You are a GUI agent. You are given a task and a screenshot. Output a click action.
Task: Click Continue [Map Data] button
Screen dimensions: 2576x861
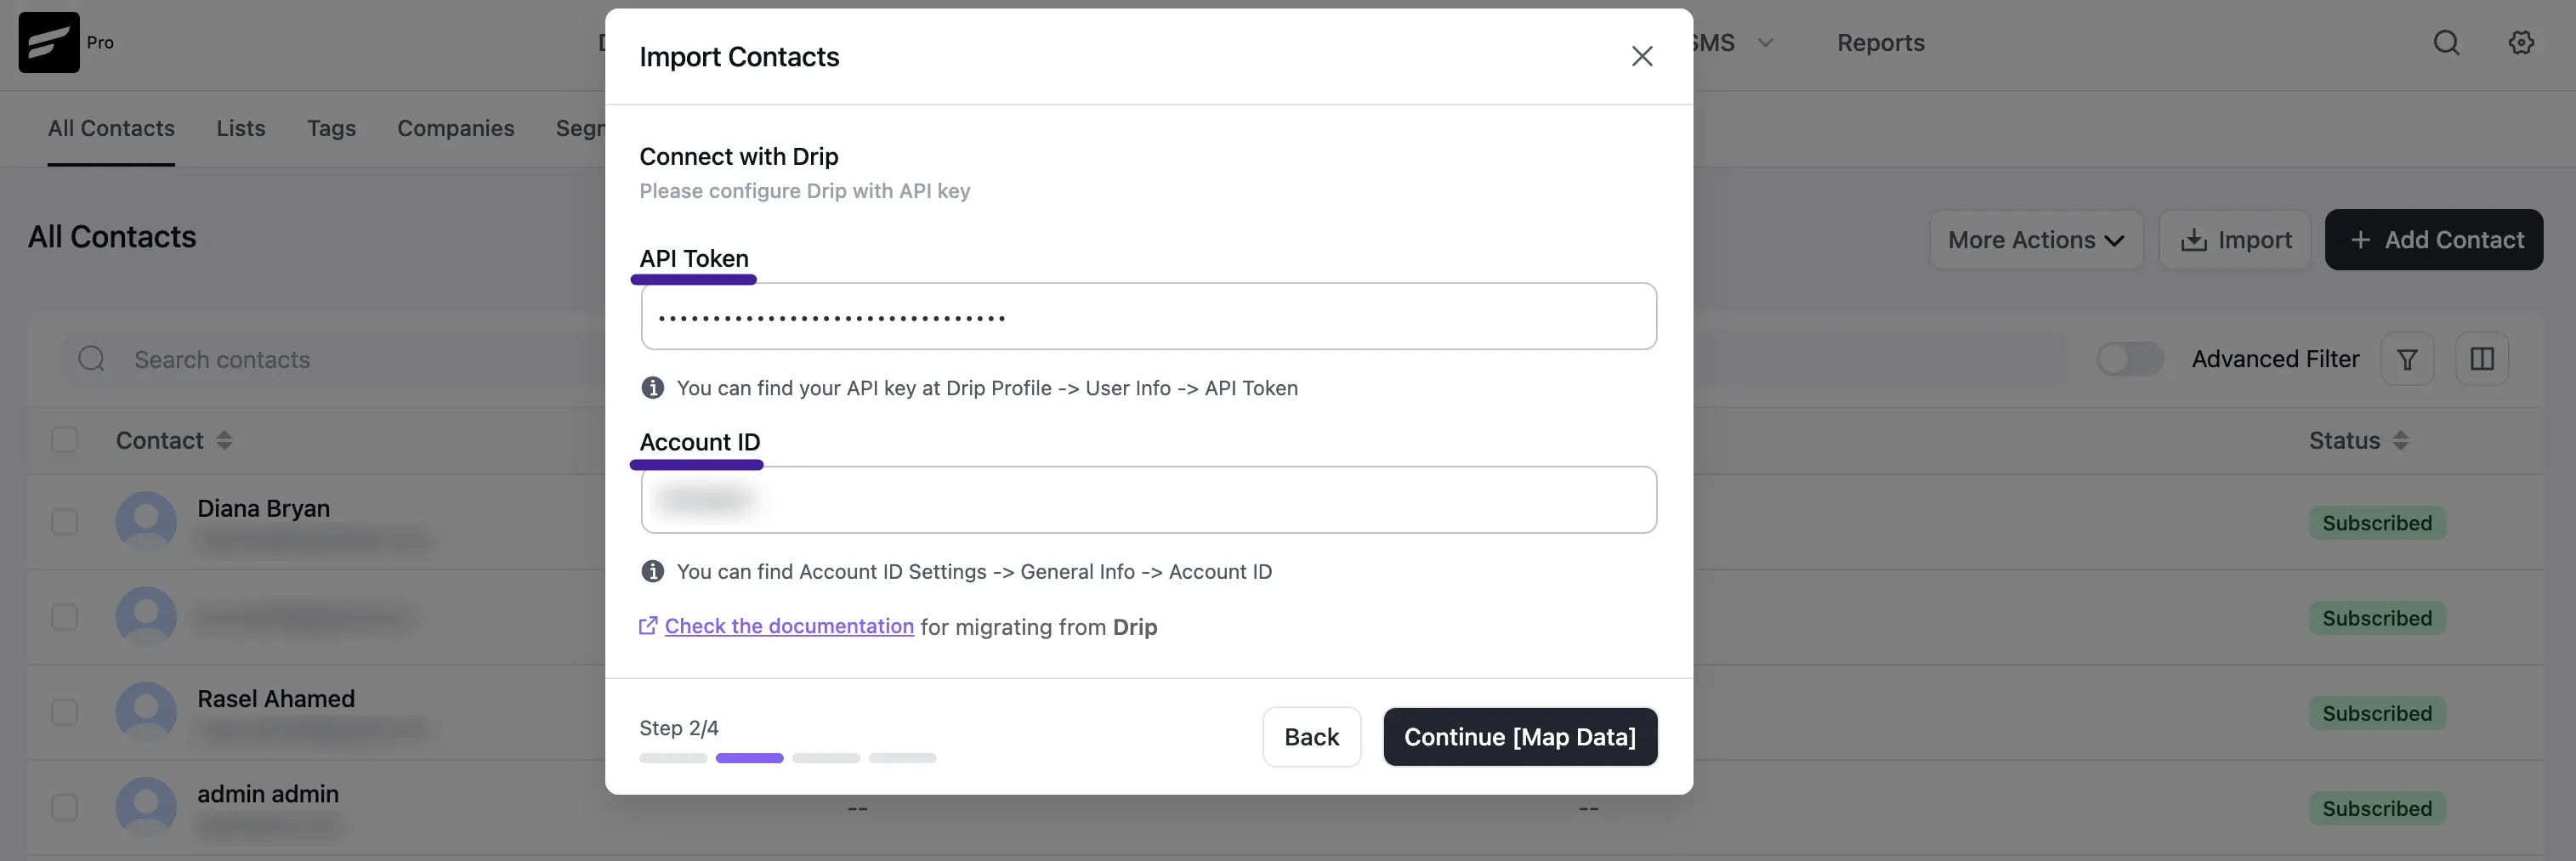[1520, 737]
